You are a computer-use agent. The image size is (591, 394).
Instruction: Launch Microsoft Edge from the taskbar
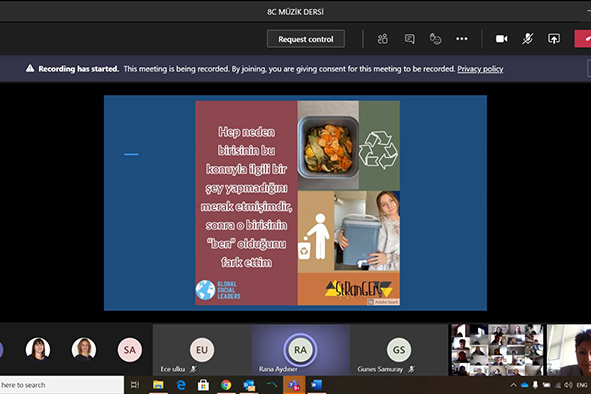pyautogui.click(x=181, y=385)
